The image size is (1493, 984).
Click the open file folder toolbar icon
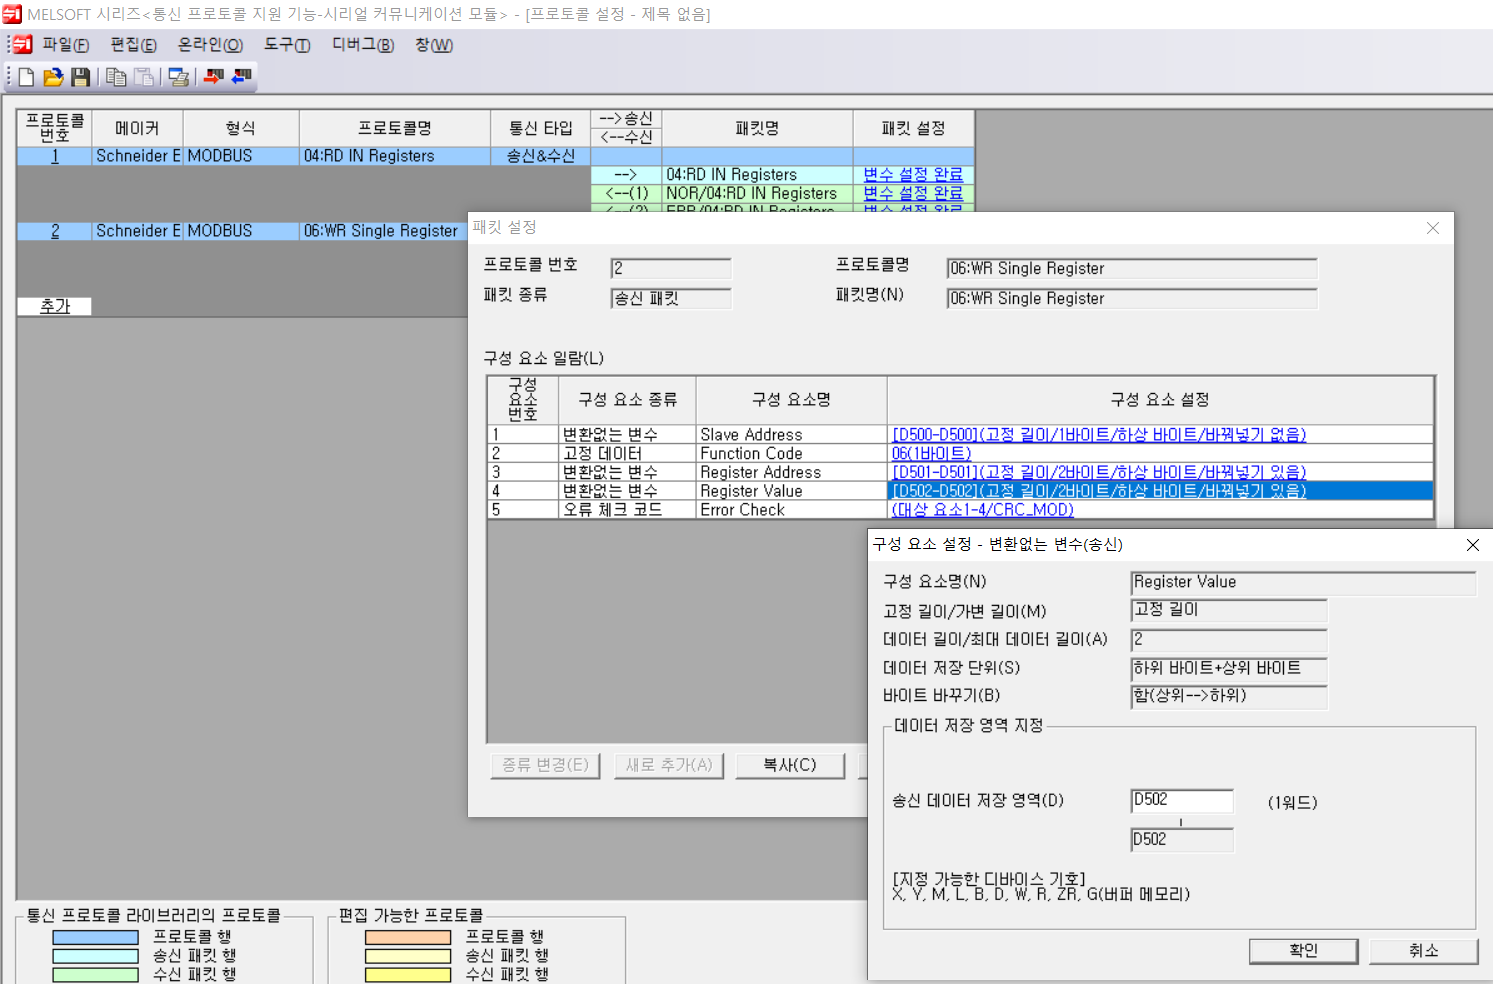tap(53, 77)
